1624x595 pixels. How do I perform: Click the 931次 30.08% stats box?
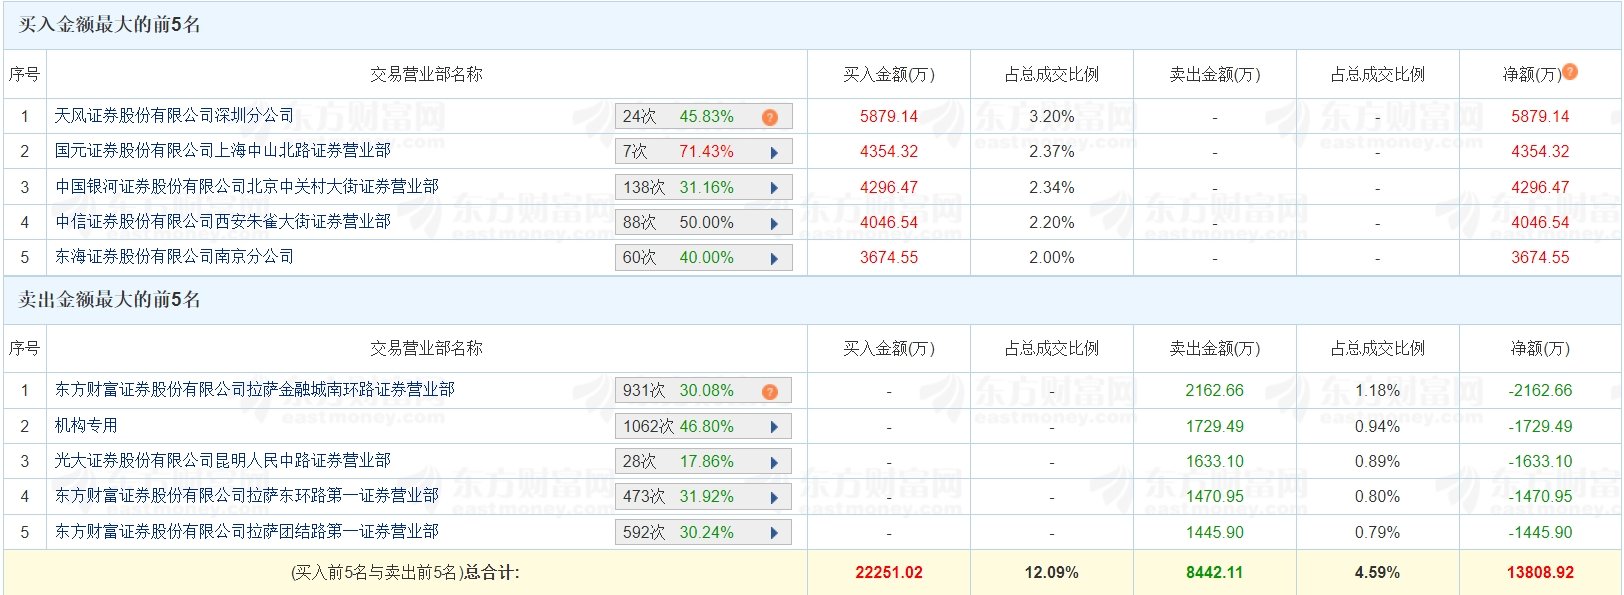pos(703,390)
